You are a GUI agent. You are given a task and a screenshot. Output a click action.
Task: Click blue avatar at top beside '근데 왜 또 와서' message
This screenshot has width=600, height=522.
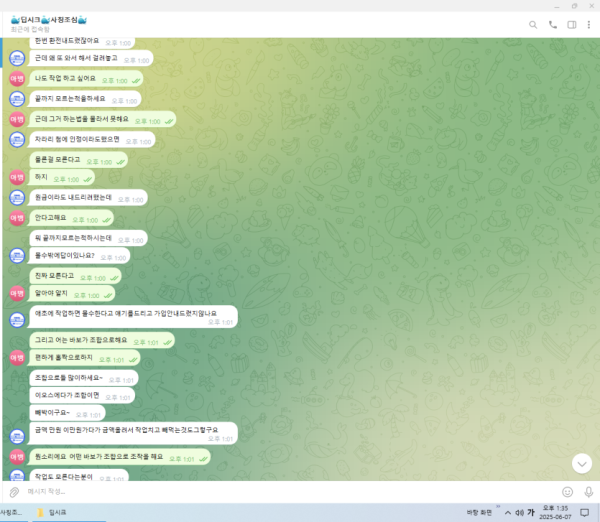click(17, 58)
